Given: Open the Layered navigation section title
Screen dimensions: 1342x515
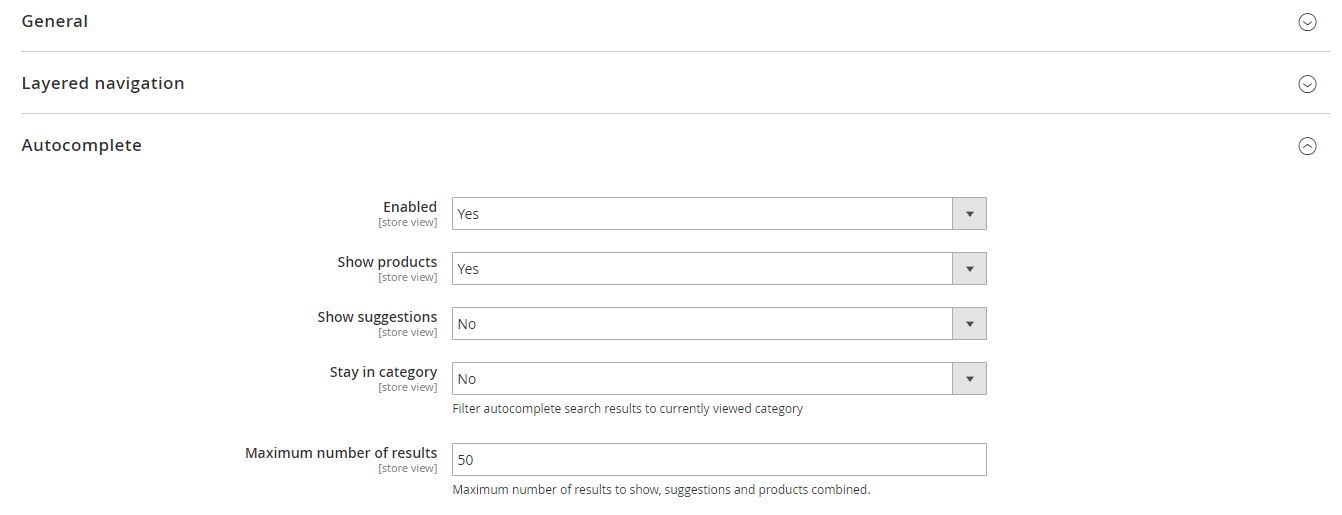Looking at the screenshot, I should coord(103,83).
